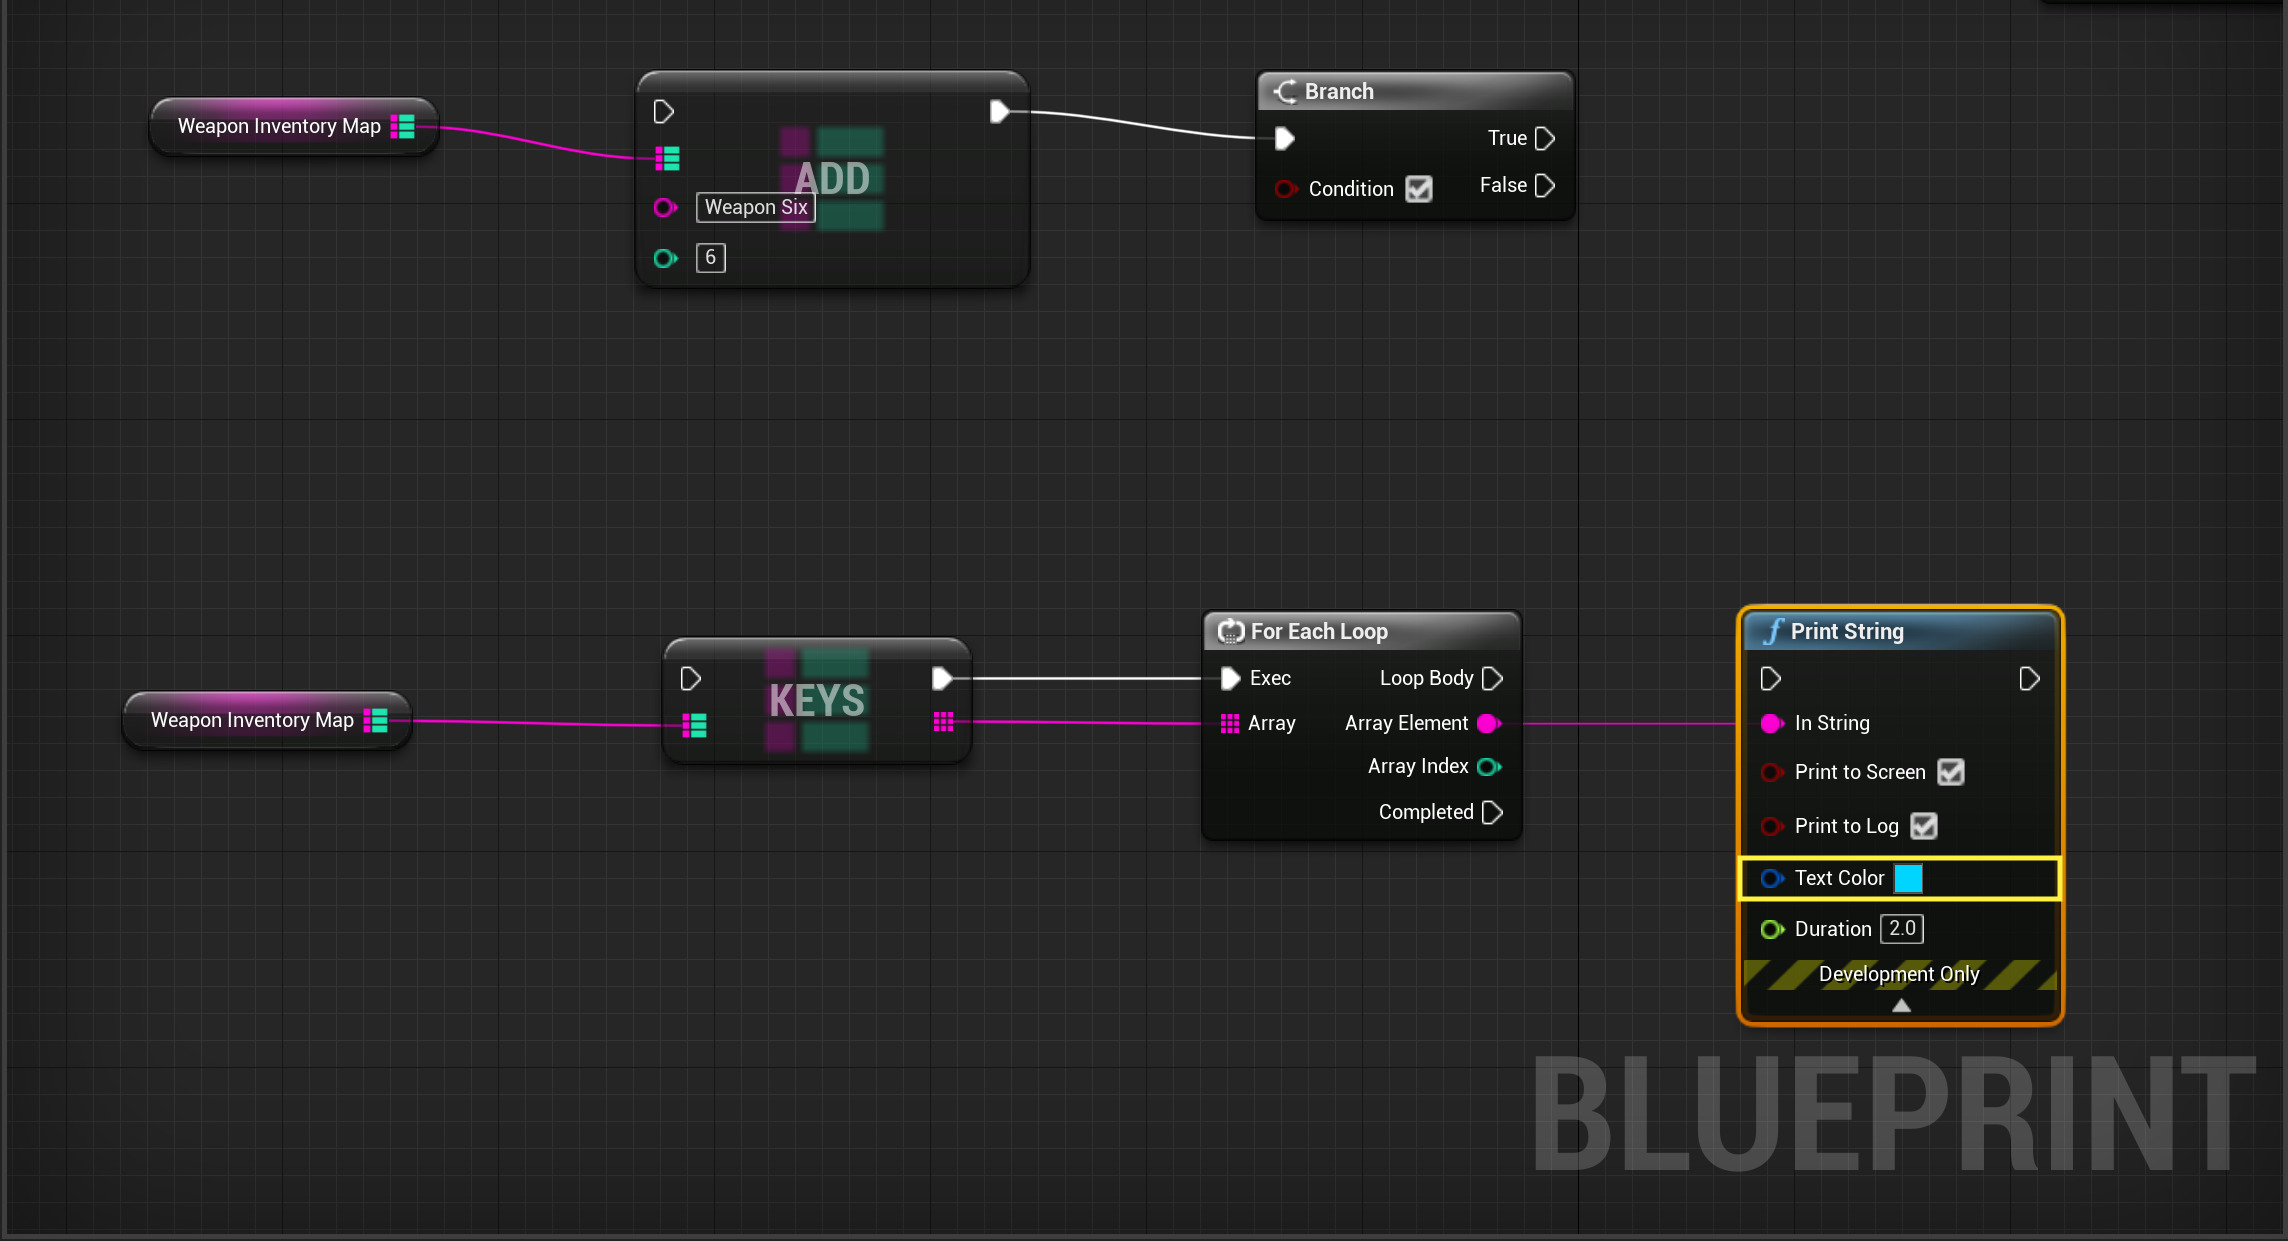
Task: Click the Loop Body exec pin
Action: (x=1492, y=678)
